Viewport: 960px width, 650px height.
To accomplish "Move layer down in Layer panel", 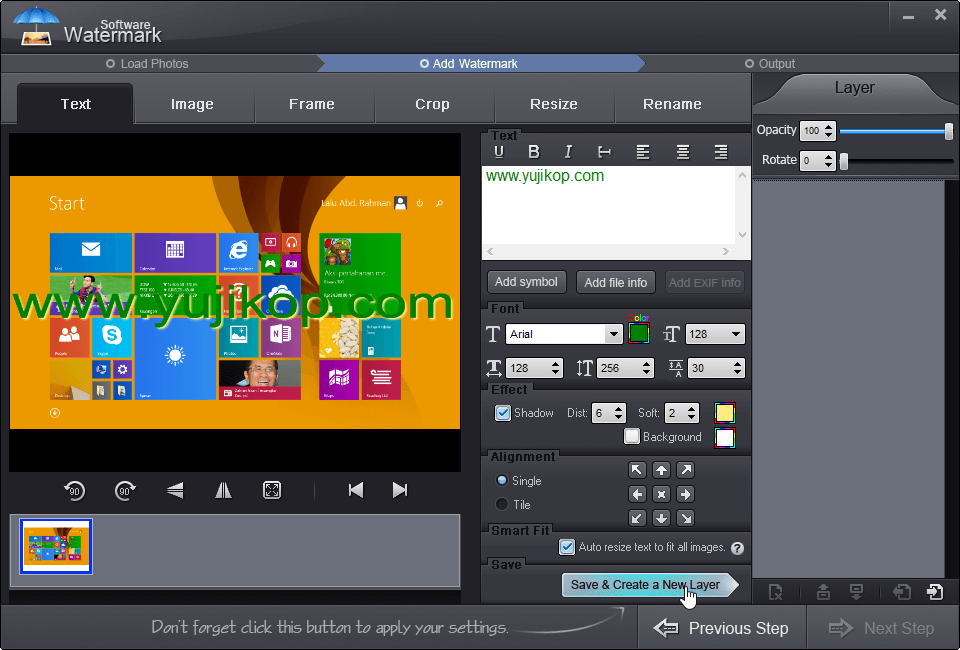I will pos(856,592).
